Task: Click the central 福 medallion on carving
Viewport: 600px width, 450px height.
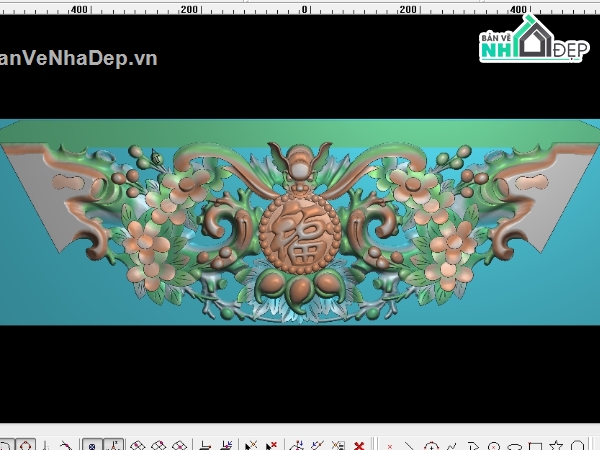Action: [x=298, y=235]
